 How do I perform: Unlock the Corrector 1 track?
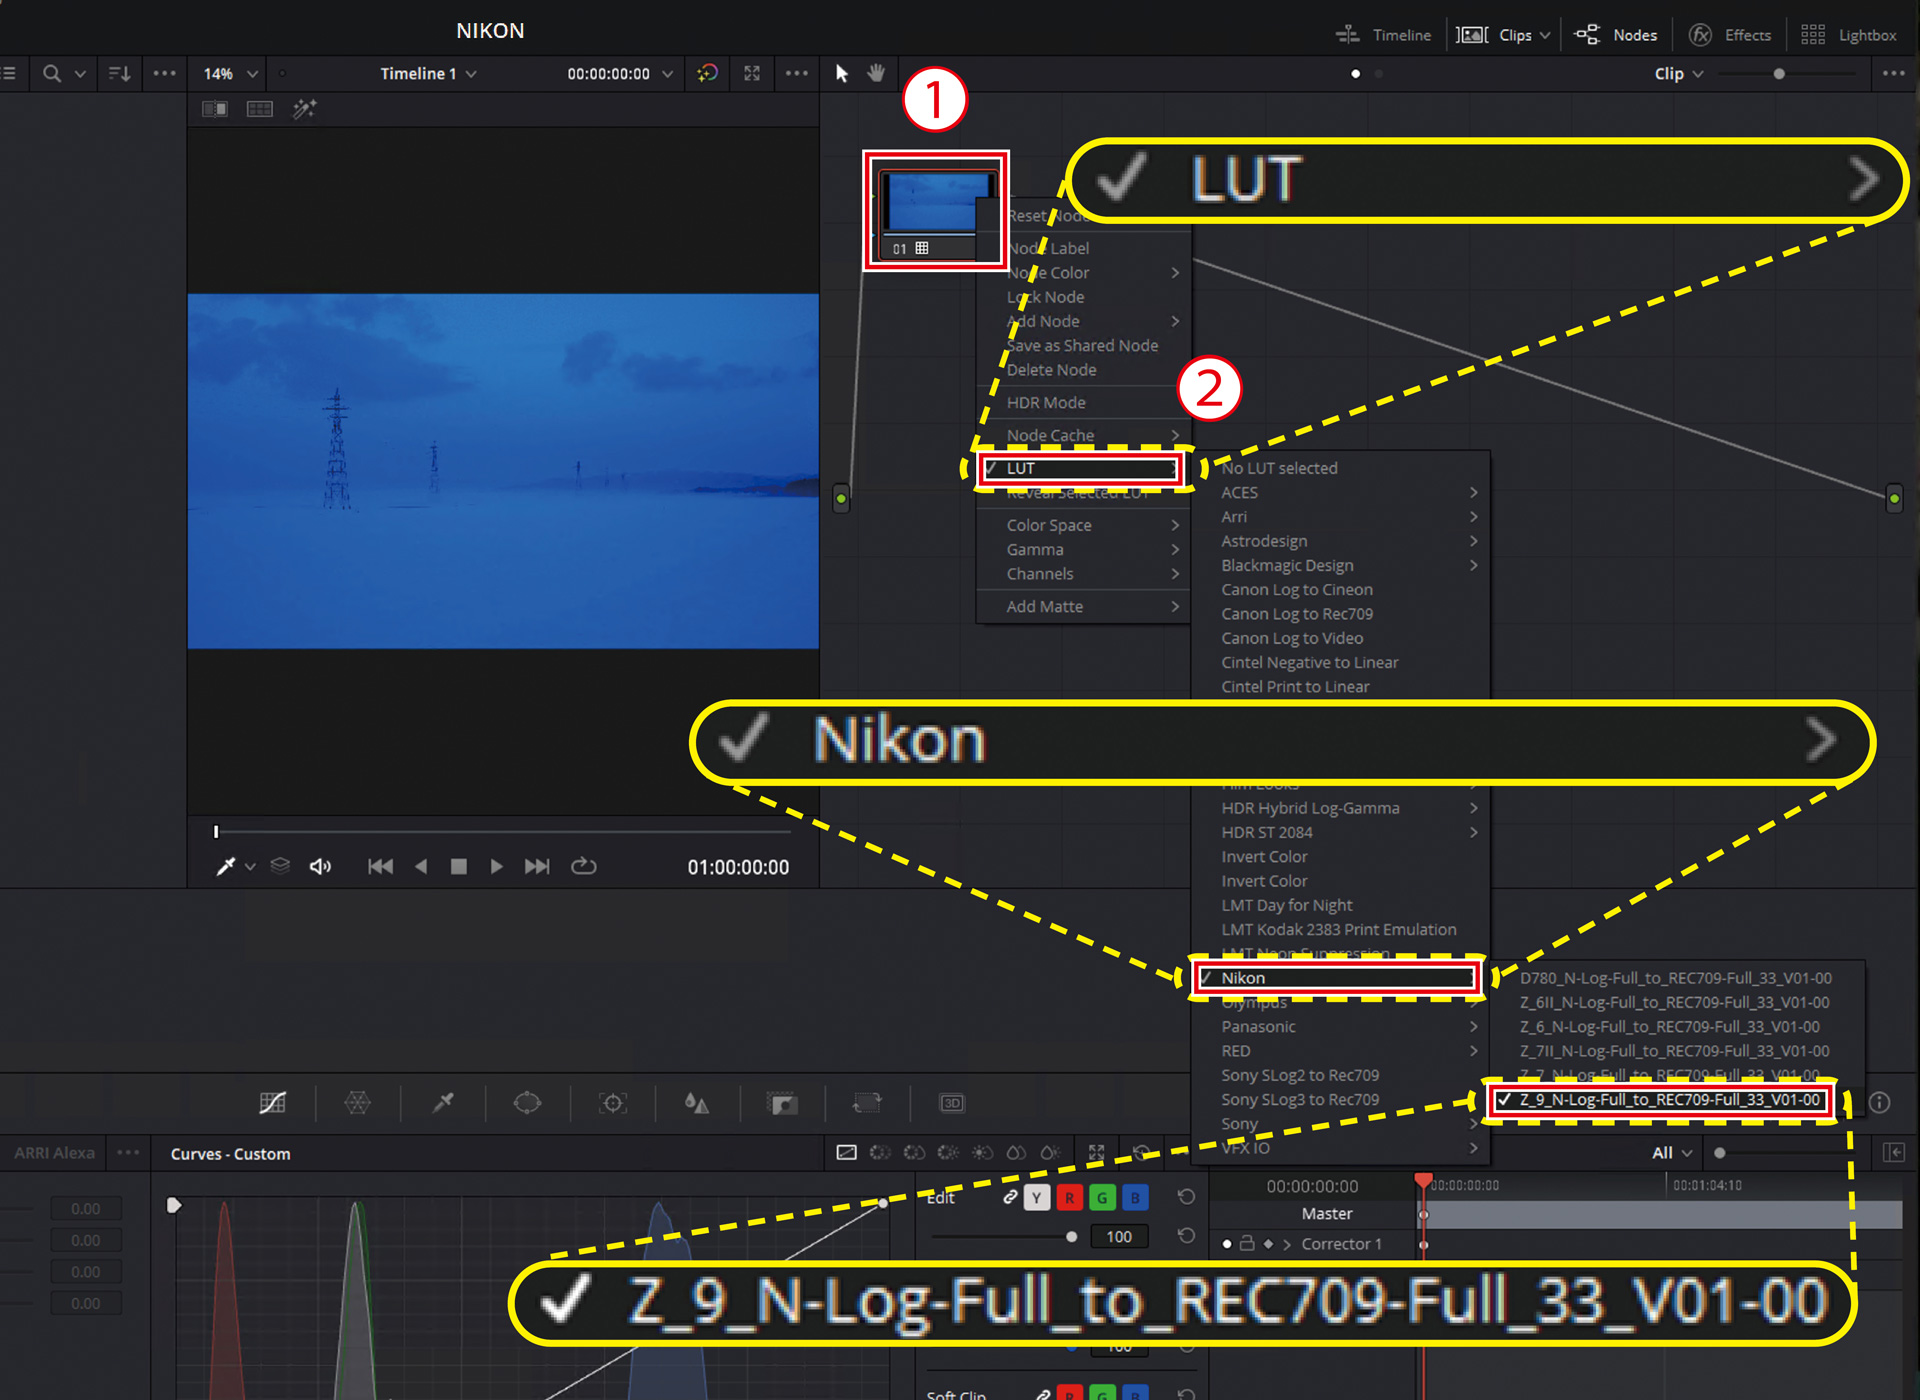coord(1247,1244)
